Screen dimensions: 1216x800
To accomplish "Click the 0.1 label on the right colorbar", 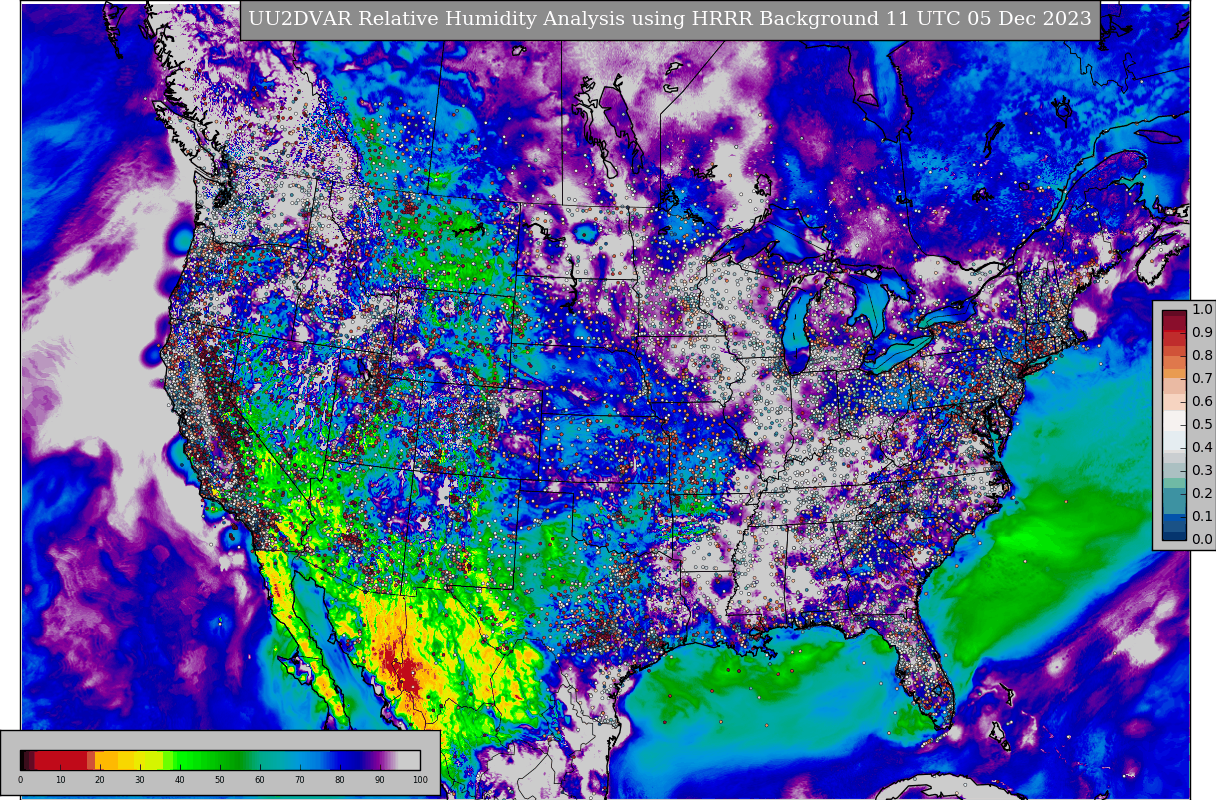I will click(x=1202, y=516).
